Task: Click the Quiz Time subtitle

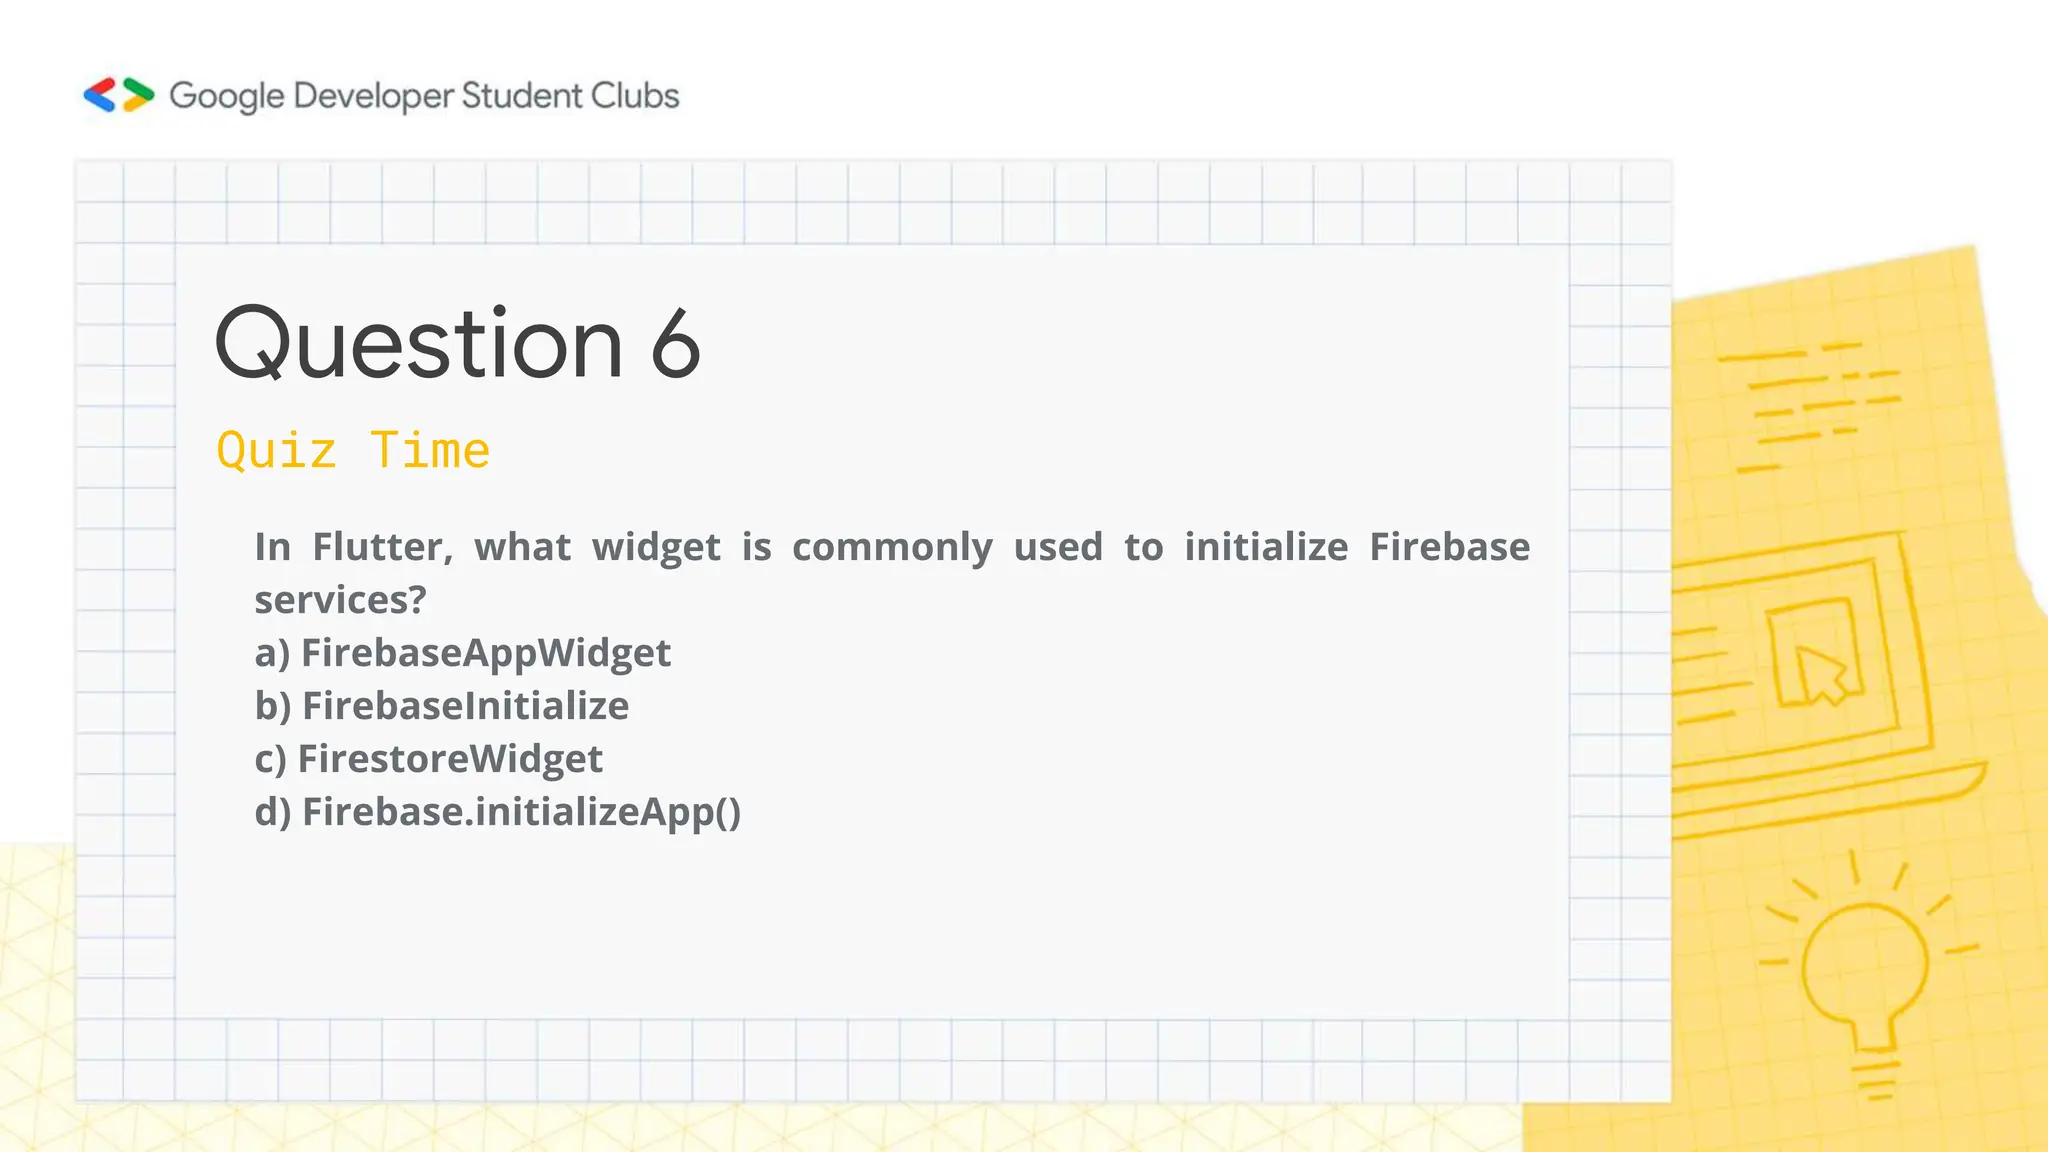Action: pyautogui.click(x=353, y=450)
